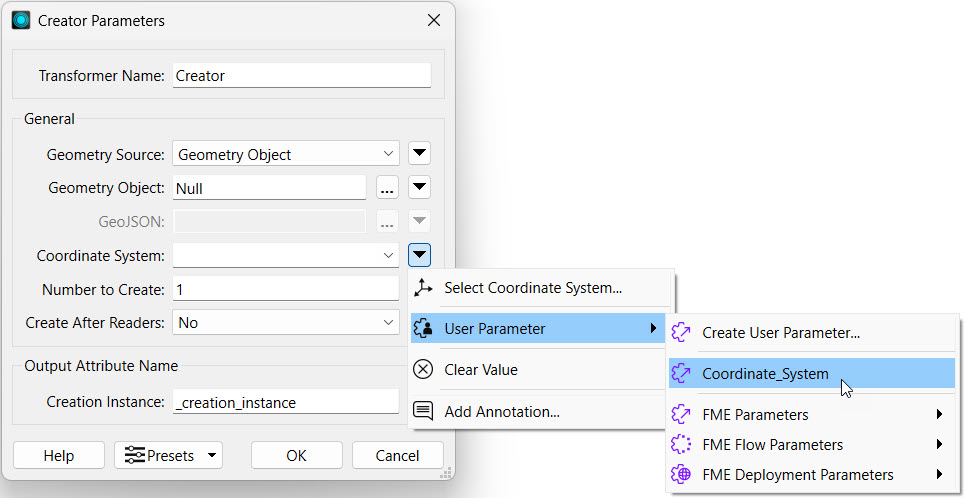This screenshot has width=966, height=498.
Task: Open the Coordinate System combo box
Action: [286, 256]
